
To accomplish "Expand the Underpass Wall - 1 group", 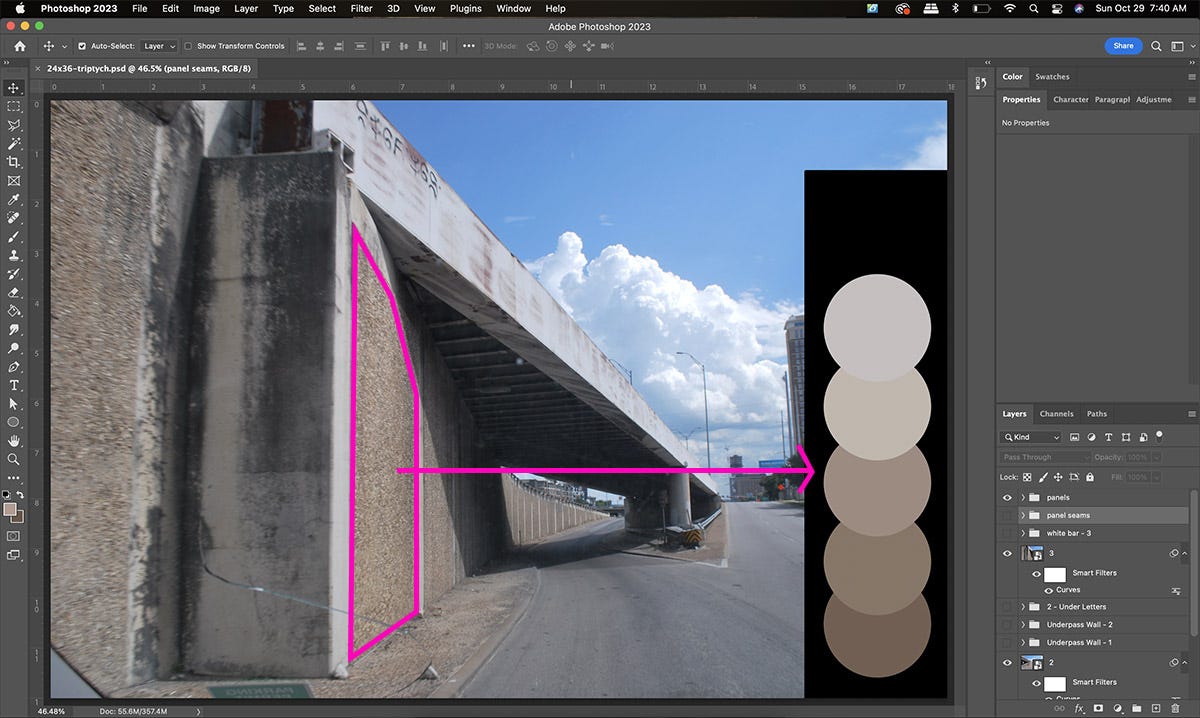I will tap(1022, 642).
